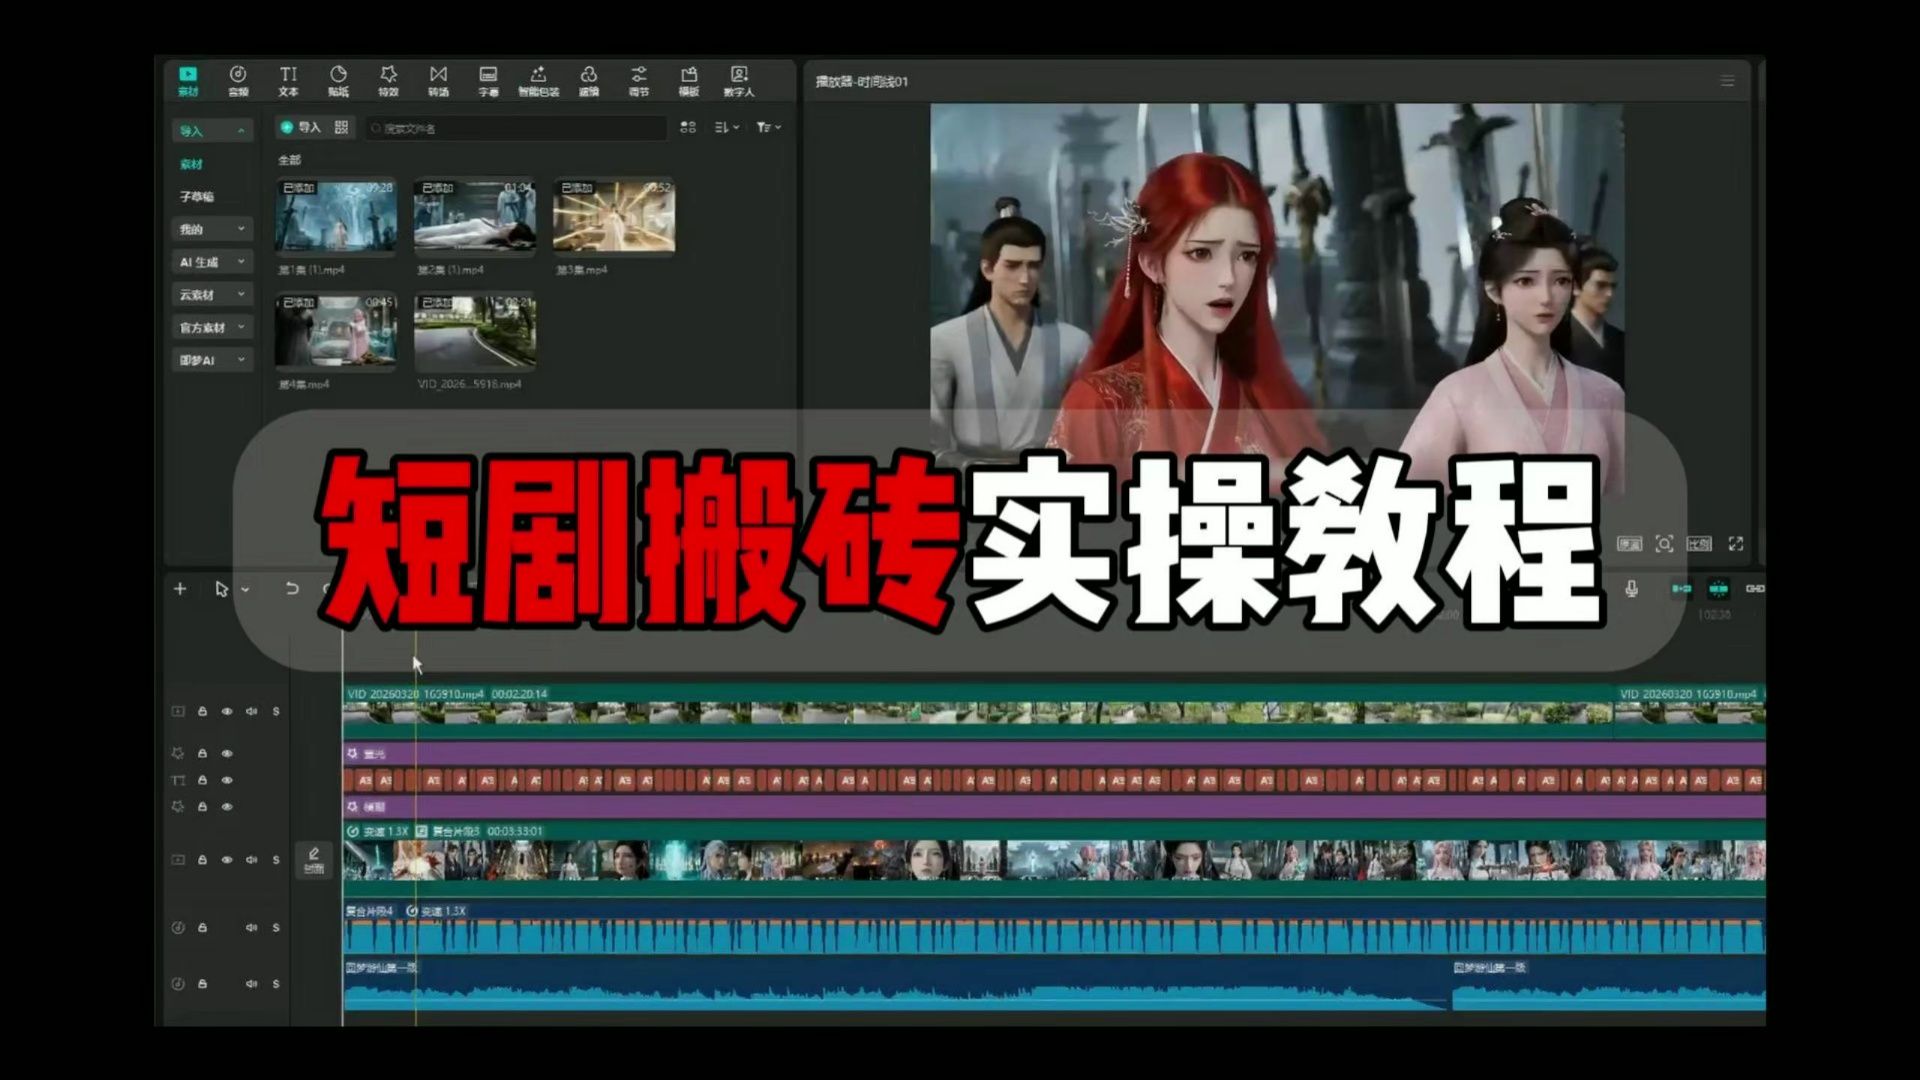Expand the 即梦AI sidebar section
Screen dimensions: 1920x1080
[212, 360]
